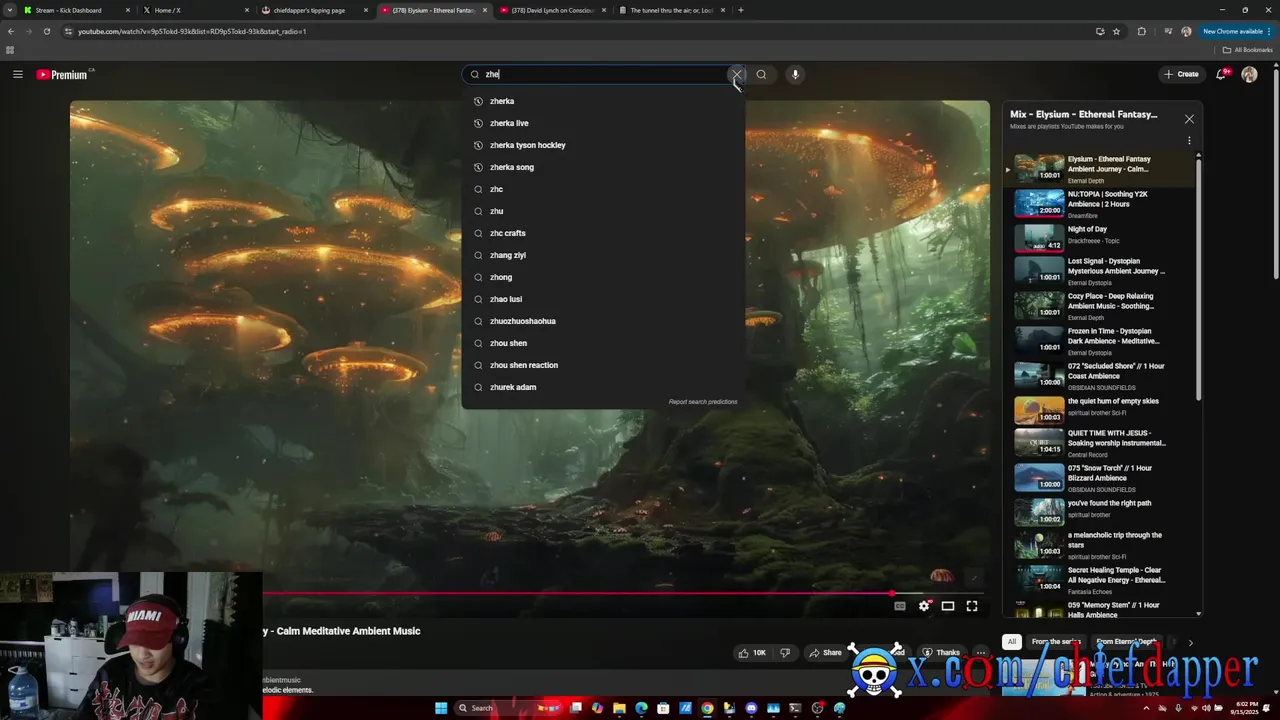Switch to David Lynch on Consciousness tab
The height and width of the screenshot is (720, 1280).
pyautogui.click(x=552, y=10)
